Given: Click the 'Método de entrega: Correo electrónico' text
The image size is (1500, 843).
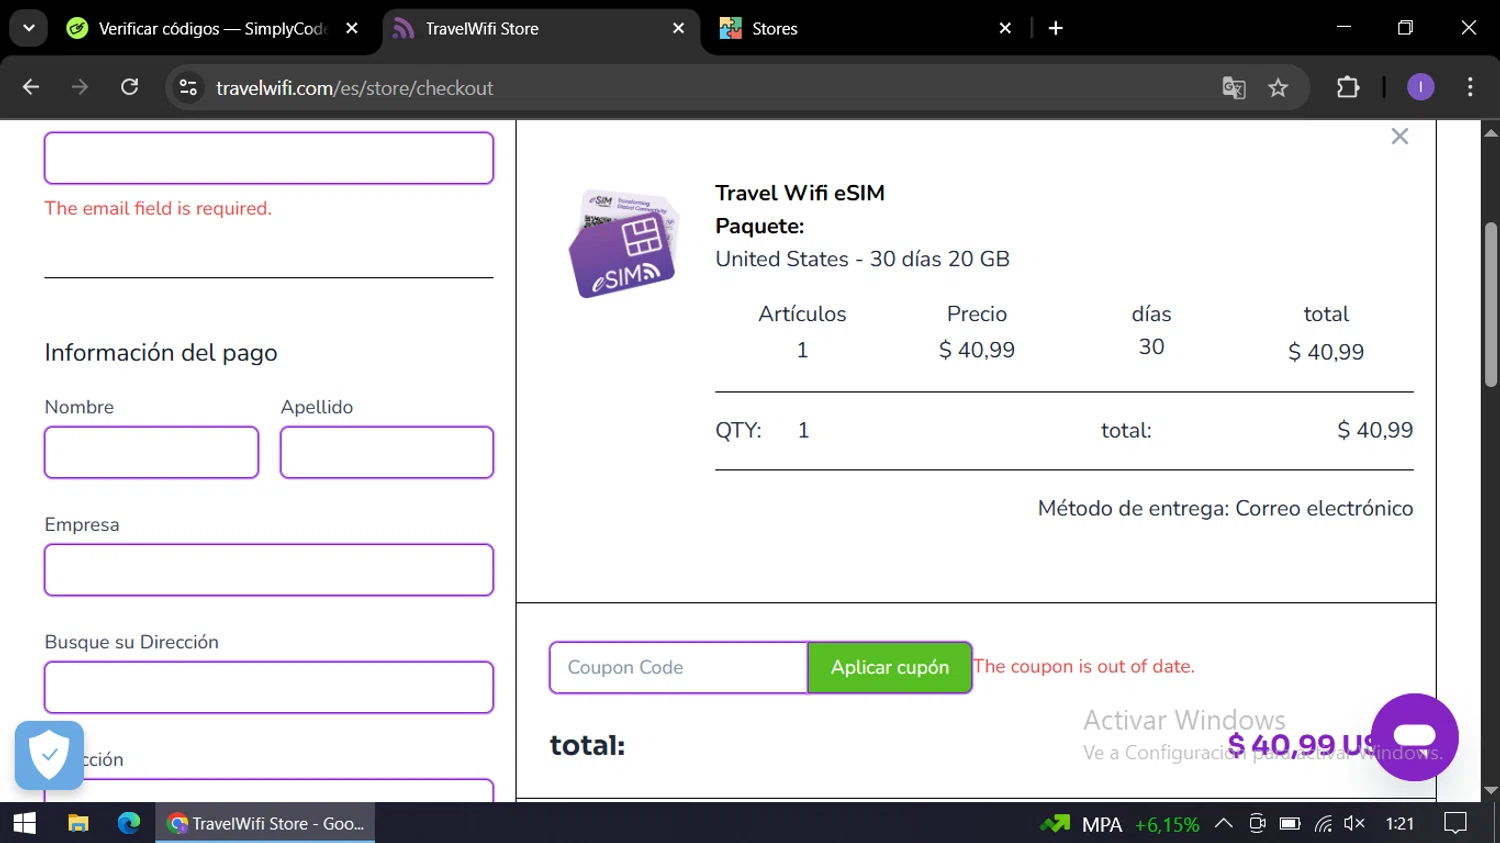Looking at the screenshot, I should pyautogui.click(x=1226, y=508).
